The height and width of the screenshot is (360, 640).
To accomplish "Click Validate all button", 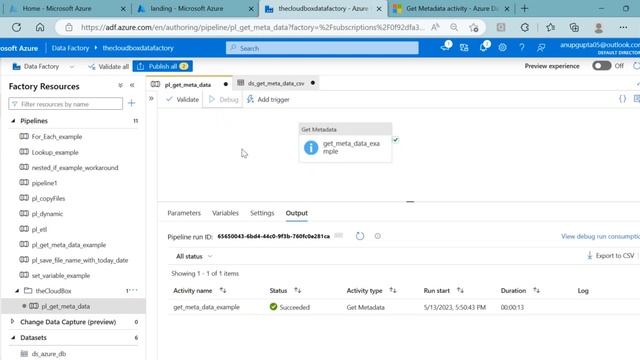I will [x=109, y=66].
